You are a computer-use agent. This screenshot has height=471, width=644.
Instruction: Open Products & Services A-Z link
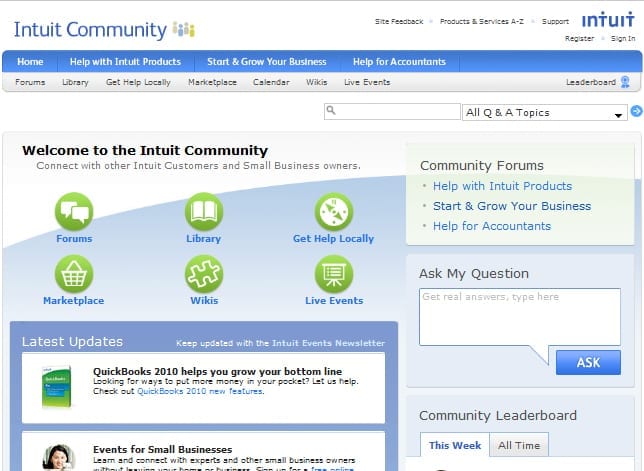(x=482, y=21)
